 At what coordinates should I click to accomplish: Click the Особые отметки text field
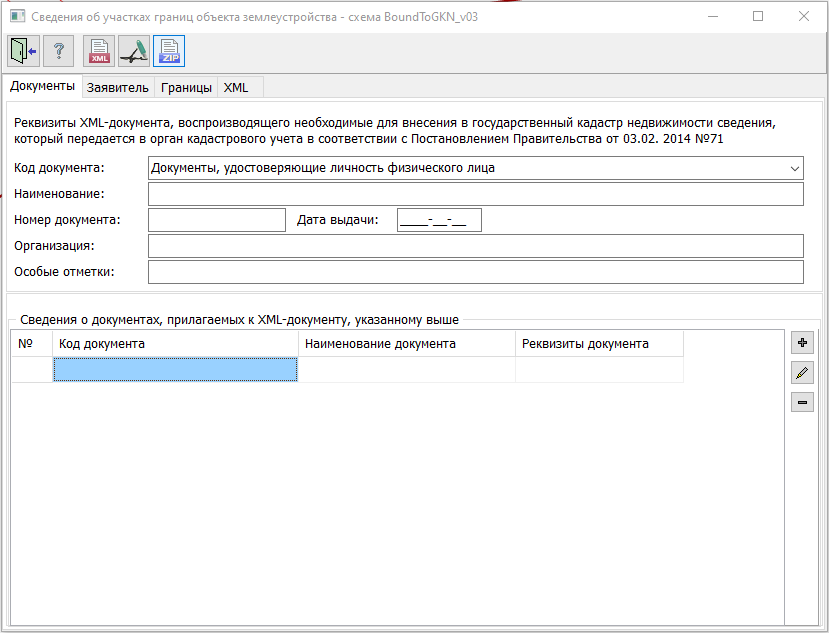(475, 272)
